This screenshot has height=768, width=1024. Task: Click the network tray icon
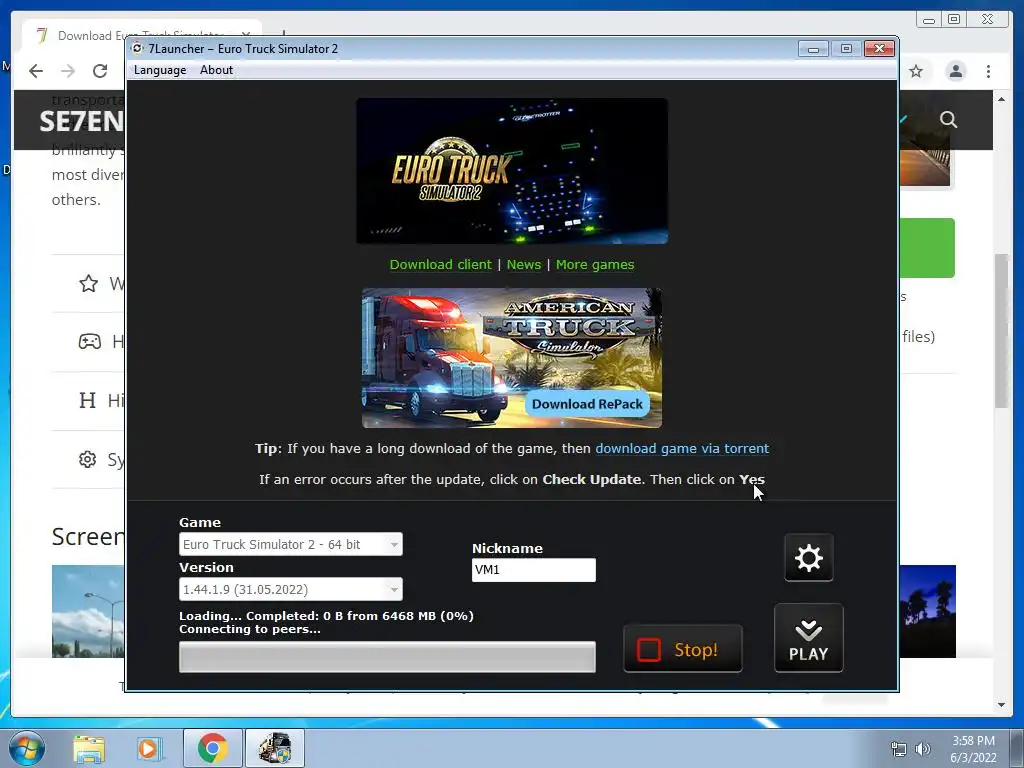899,749
